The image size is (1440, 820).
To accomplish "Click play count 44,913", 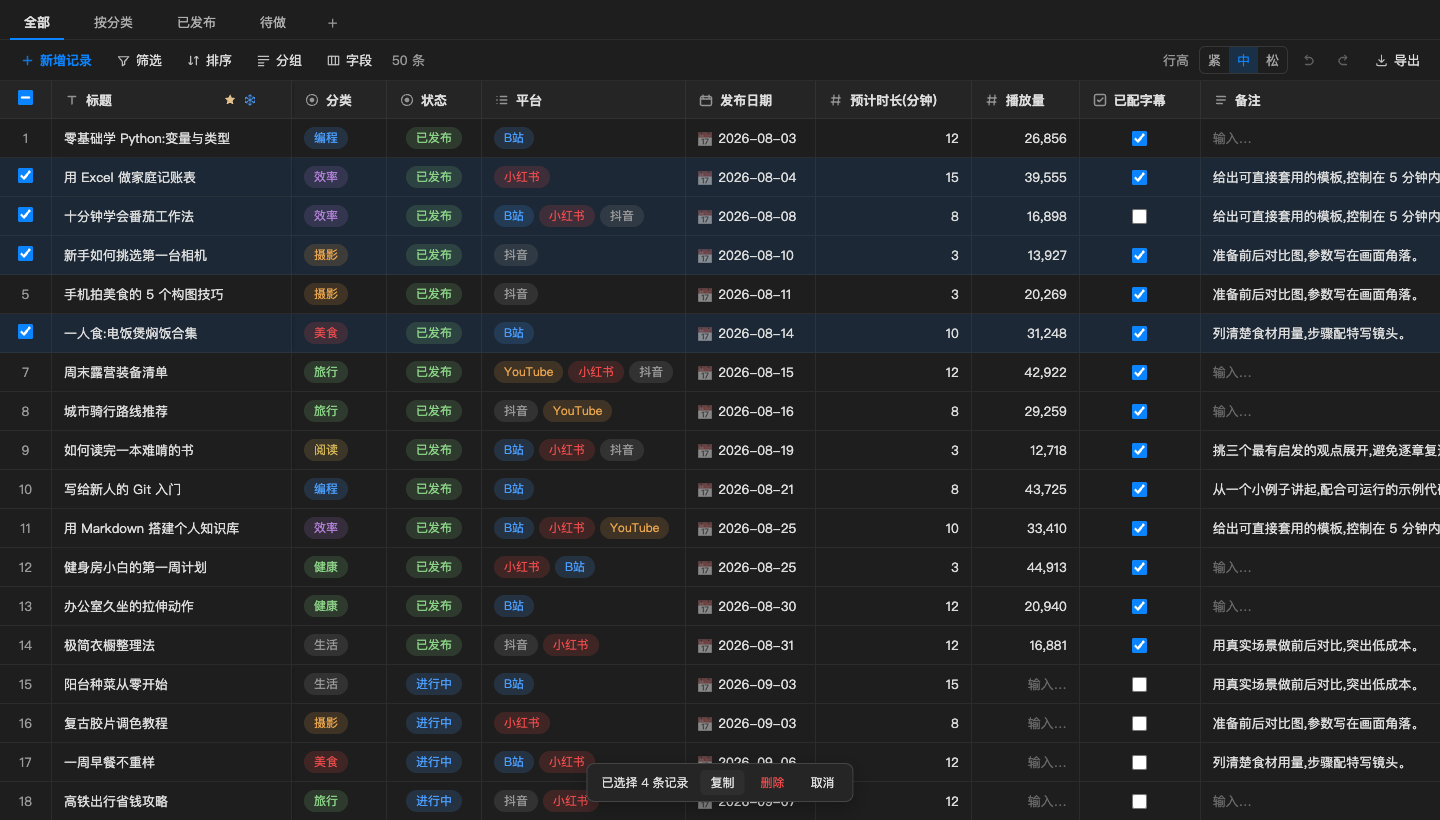I will pos(1047,568).
